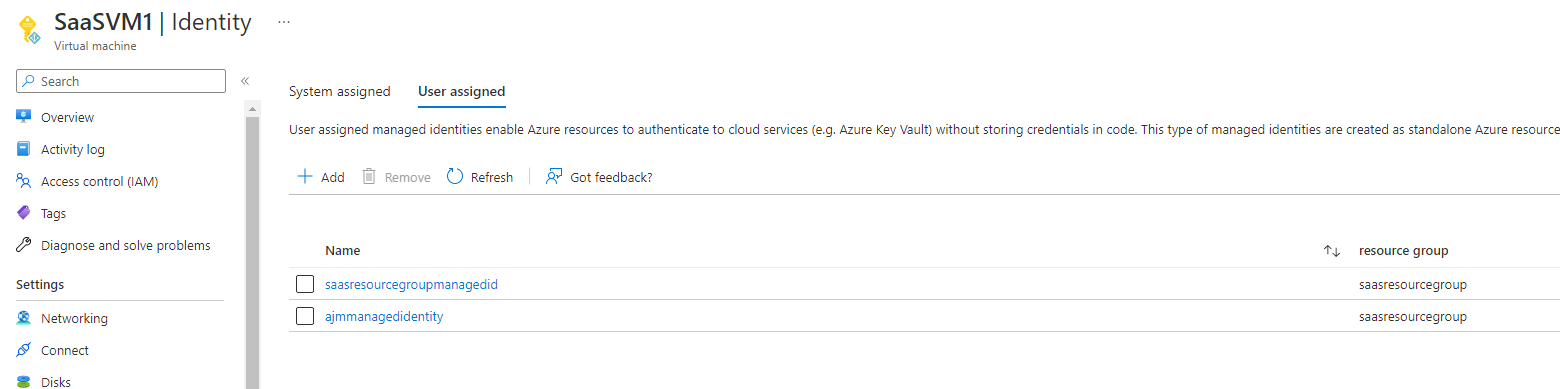The height and width of the screenshot is (389, 1560).
Task: Collapse the sidebar with the double chevron
Action: pyautogui.click(x=244, y=81)
